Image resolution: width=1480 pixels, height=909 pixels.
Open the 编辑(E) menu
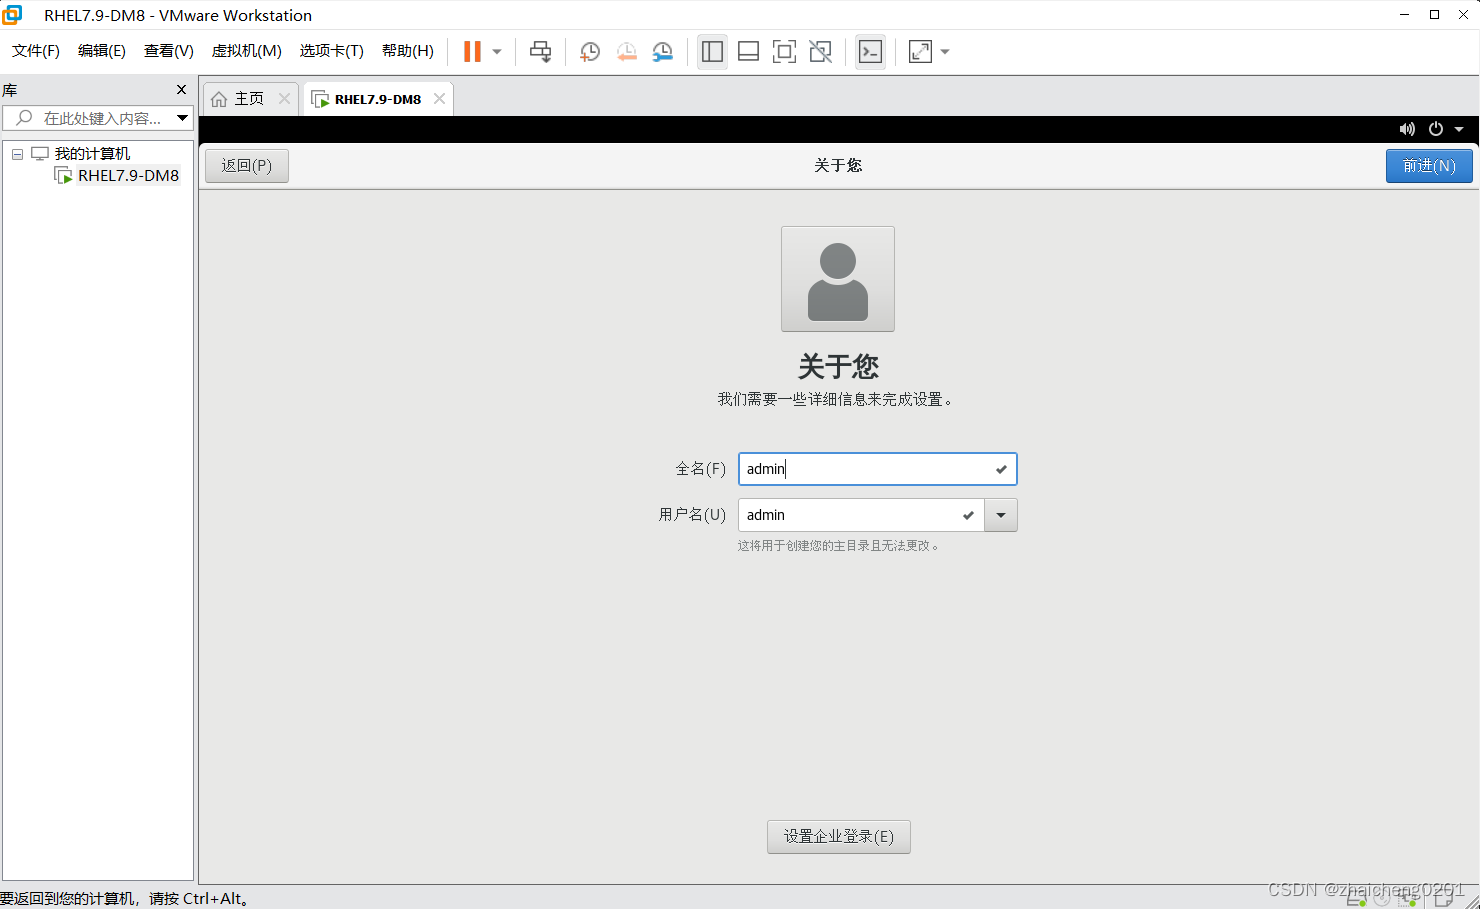point(102,51)
